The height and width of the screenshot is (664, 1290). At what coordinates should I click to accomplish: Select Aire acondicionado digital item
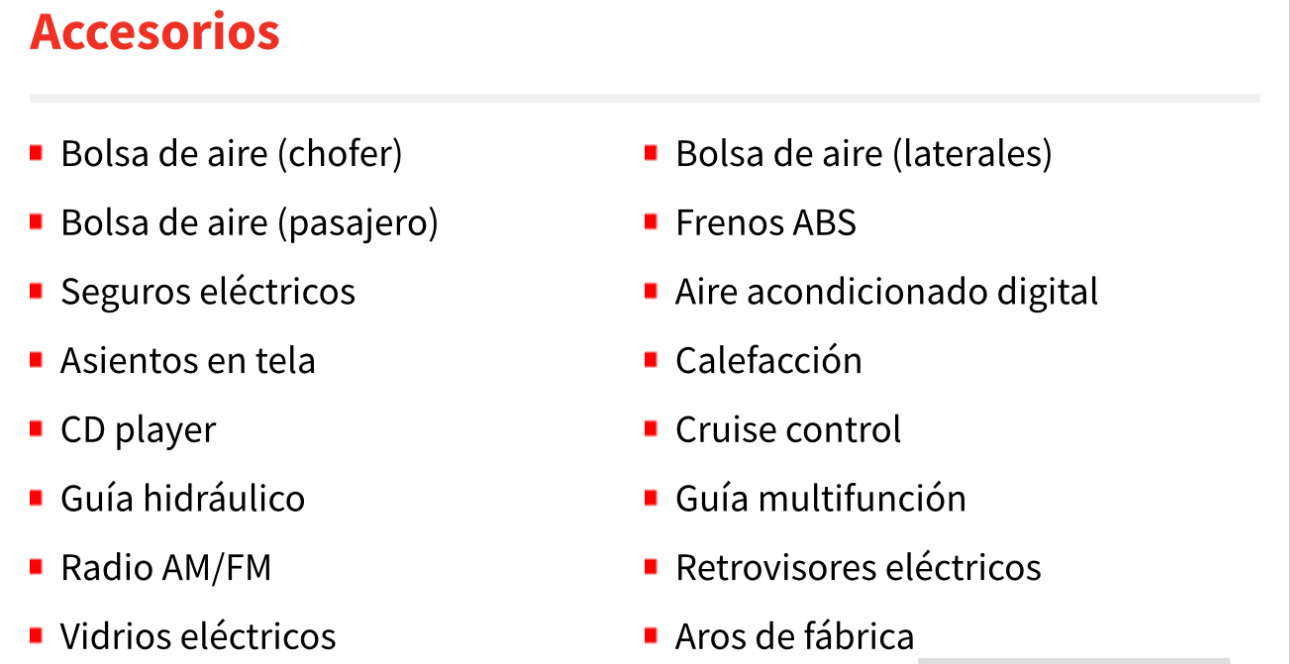[x=887, y=292]
